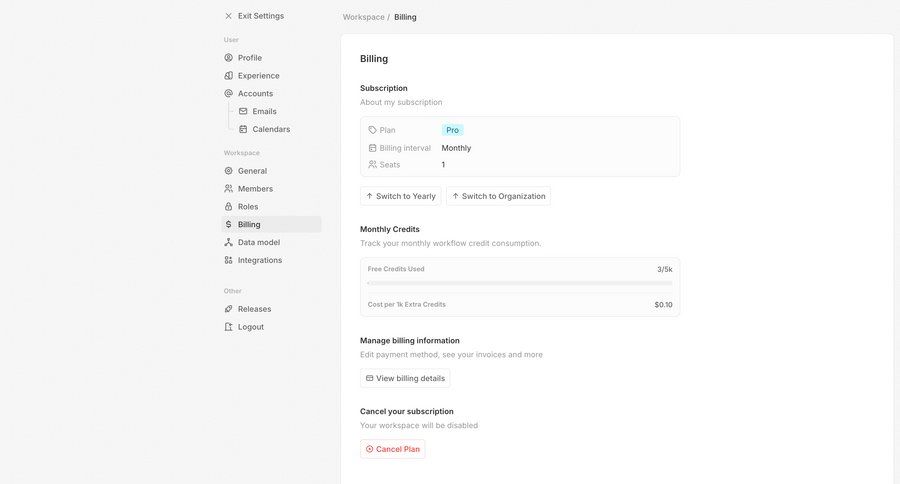Open the Profile settings page

(271, 57)
